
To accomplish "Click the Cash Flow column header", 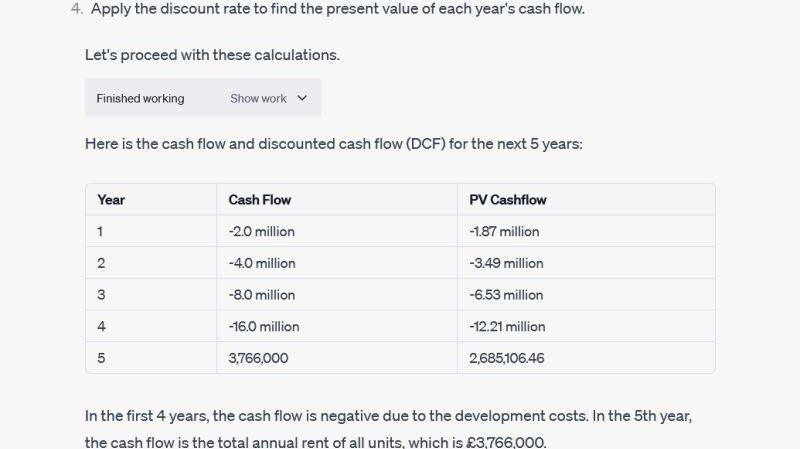I will (x=260, y=199).
